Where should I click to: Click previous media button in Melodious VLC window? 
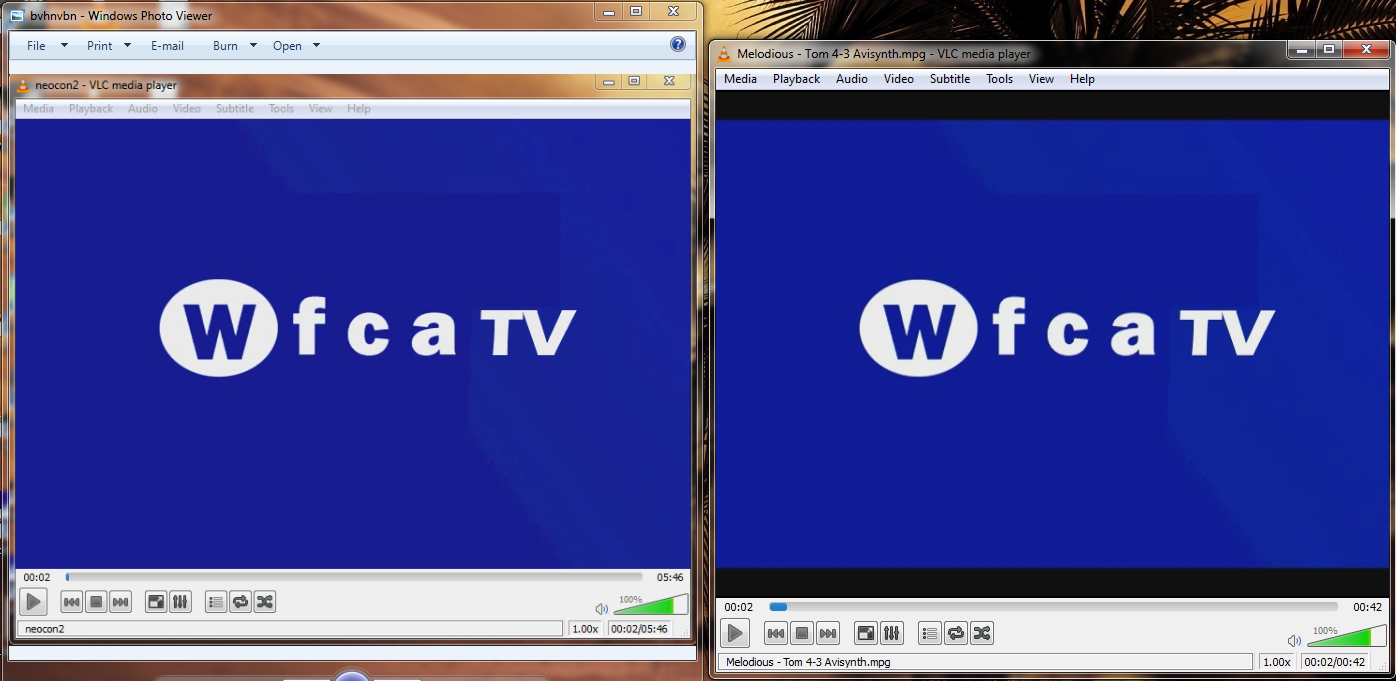[x=776, y=633]
